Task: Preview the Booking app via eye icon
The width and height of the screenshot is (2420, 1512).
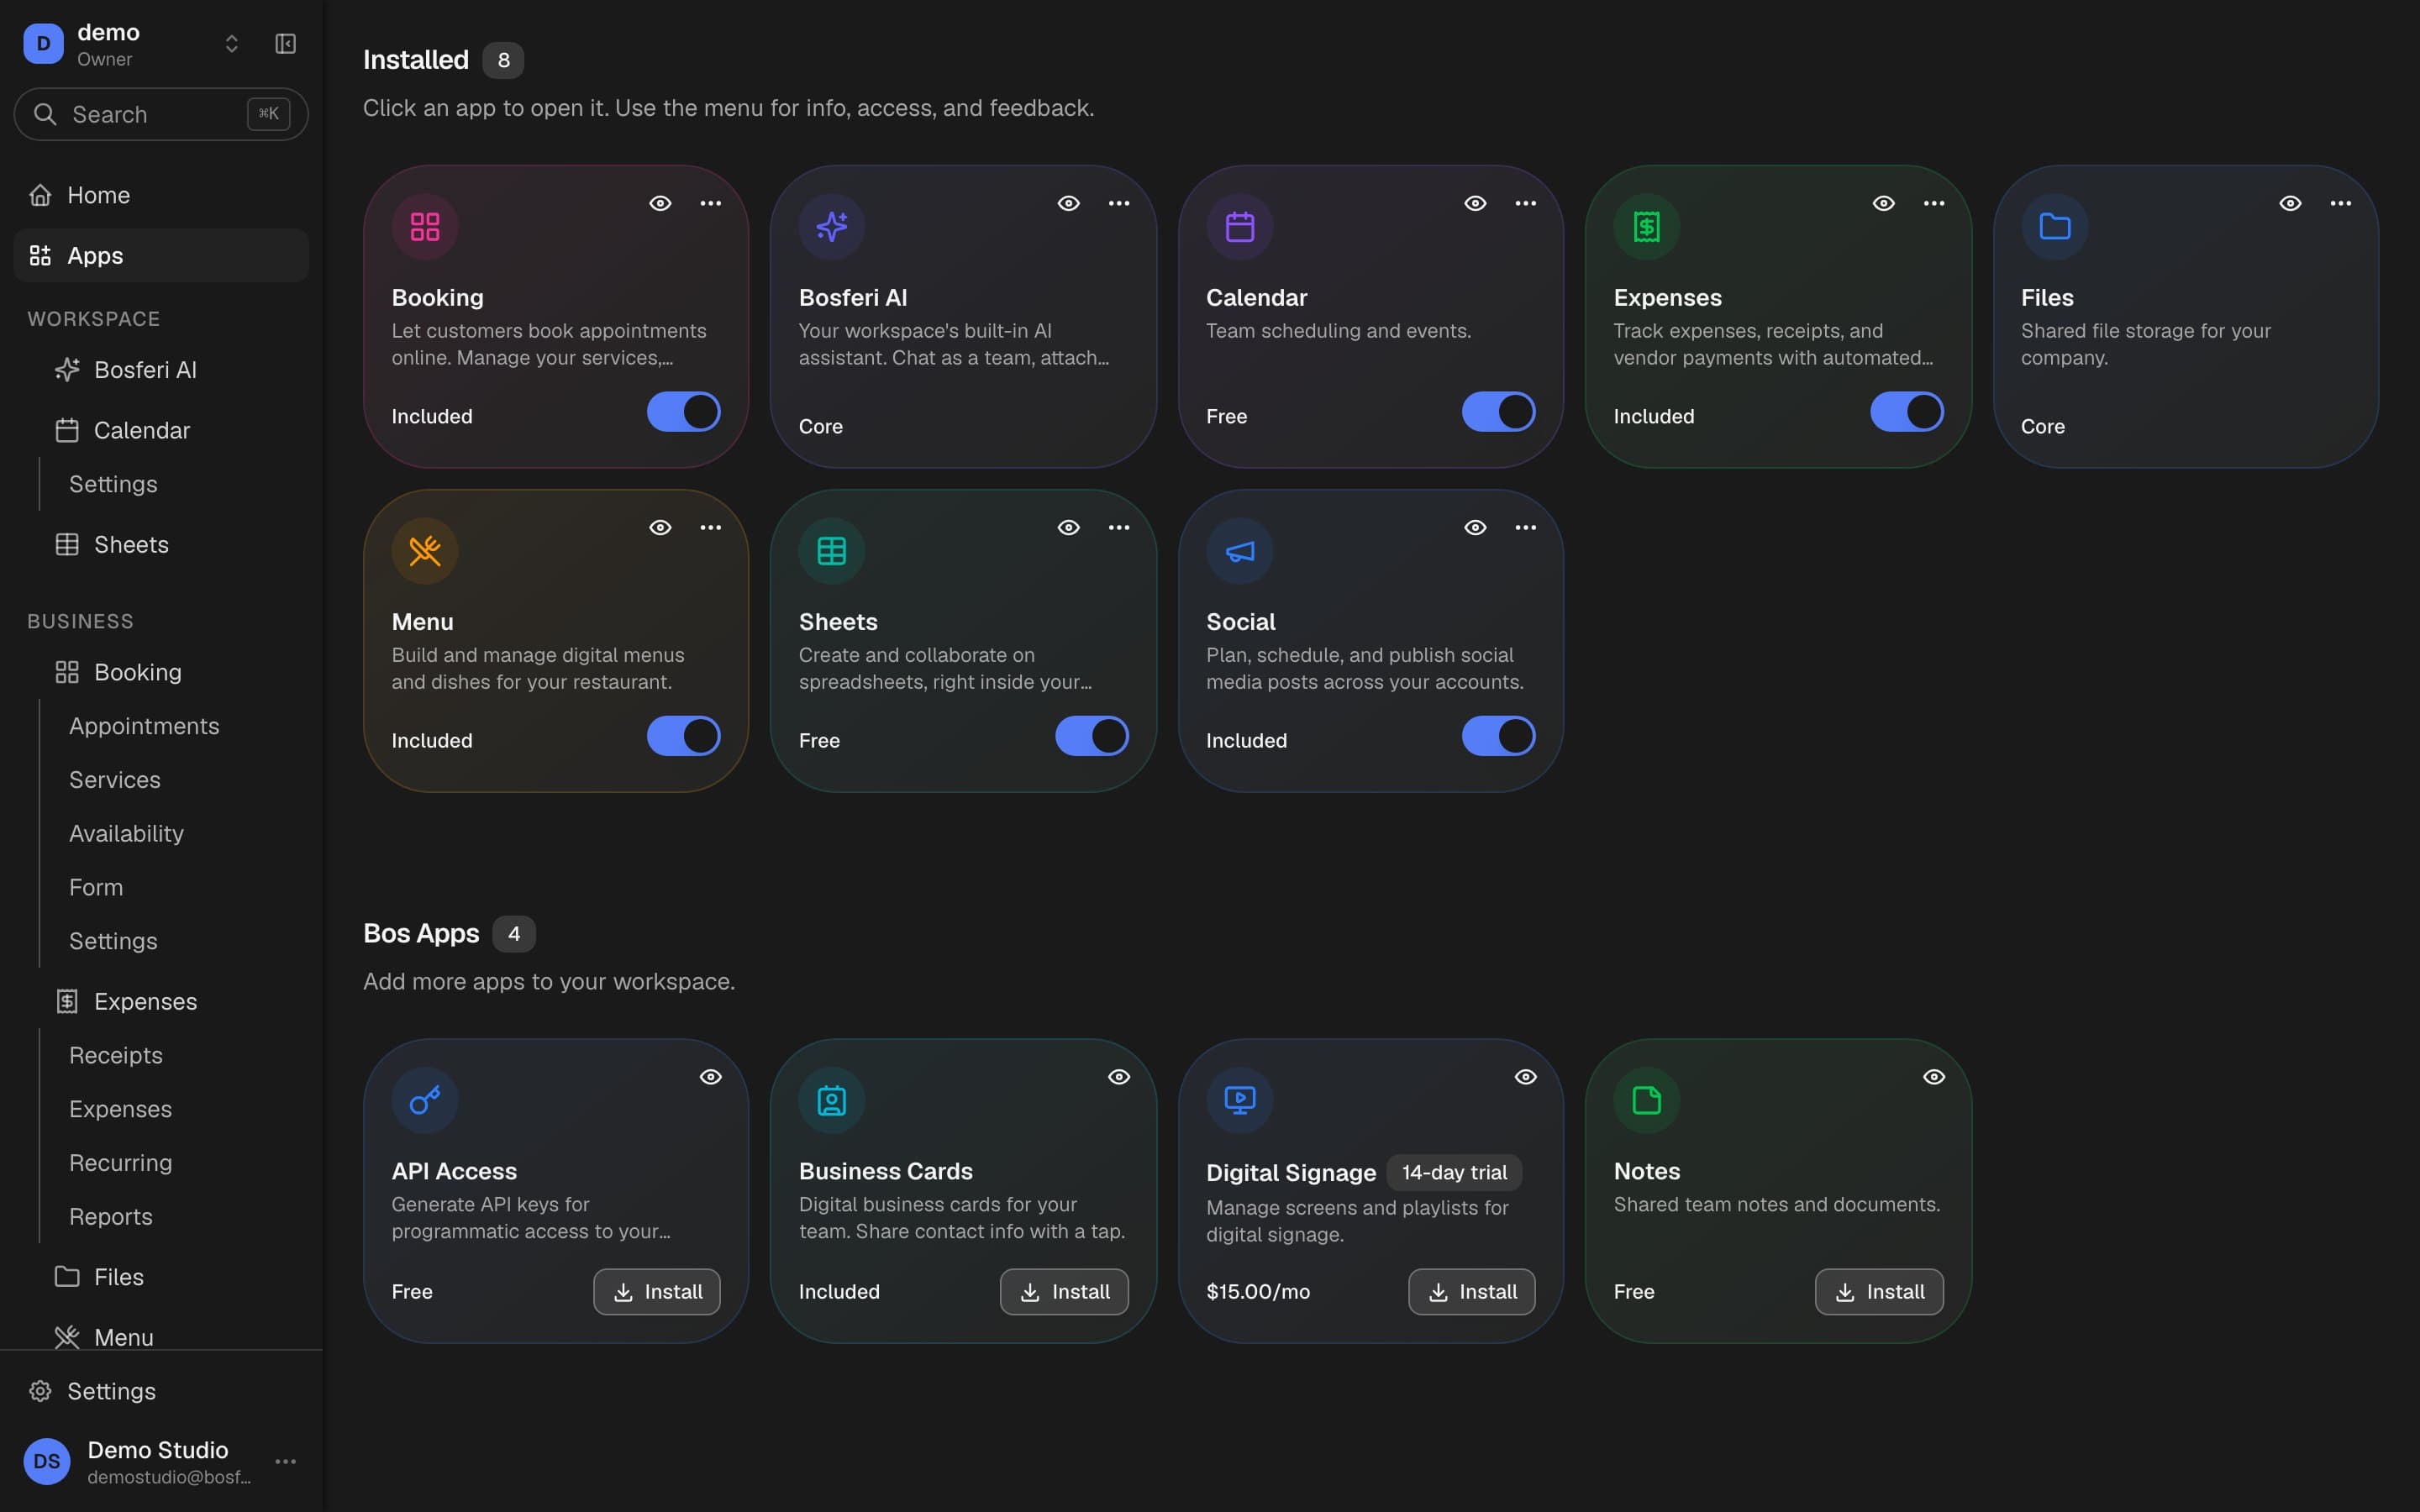Action: point(660,203)
